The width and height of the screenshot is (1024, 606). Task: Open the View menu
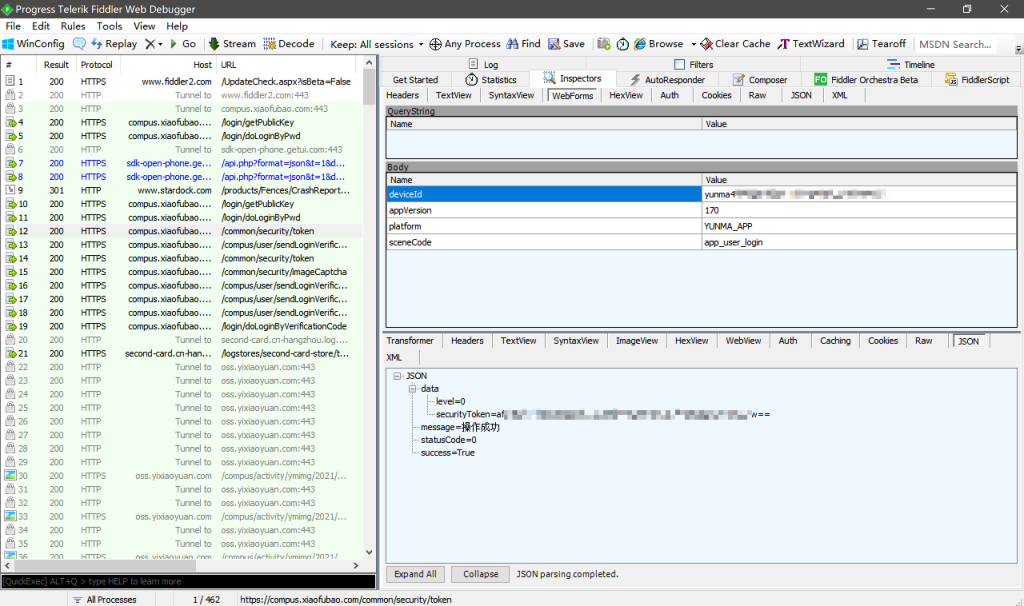point(144,26)
